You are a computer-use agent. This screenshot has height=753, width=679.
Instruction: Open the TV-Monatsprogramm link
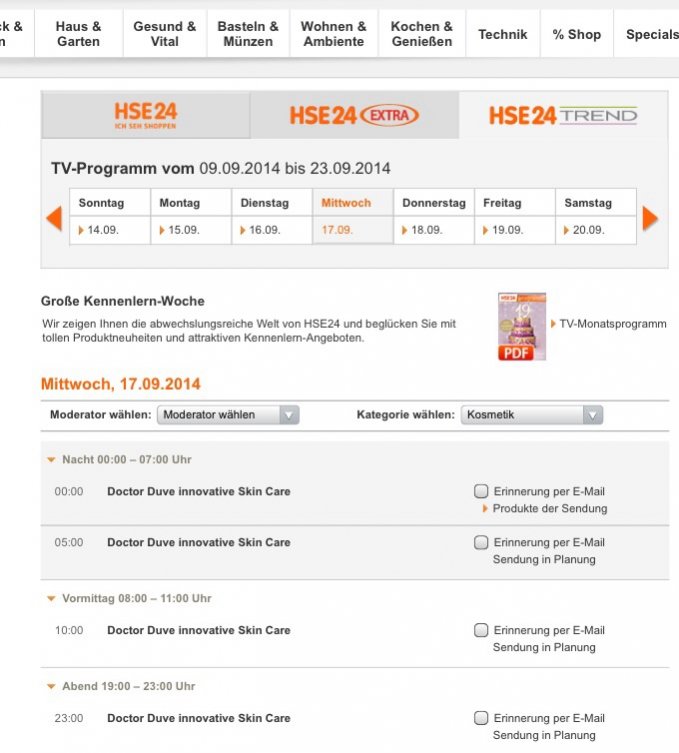pos(612,324)
